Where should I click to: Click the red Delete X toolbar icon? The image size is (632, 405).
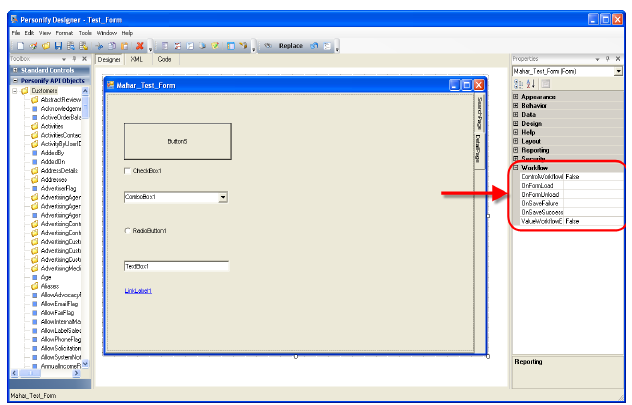coord(139,46)
